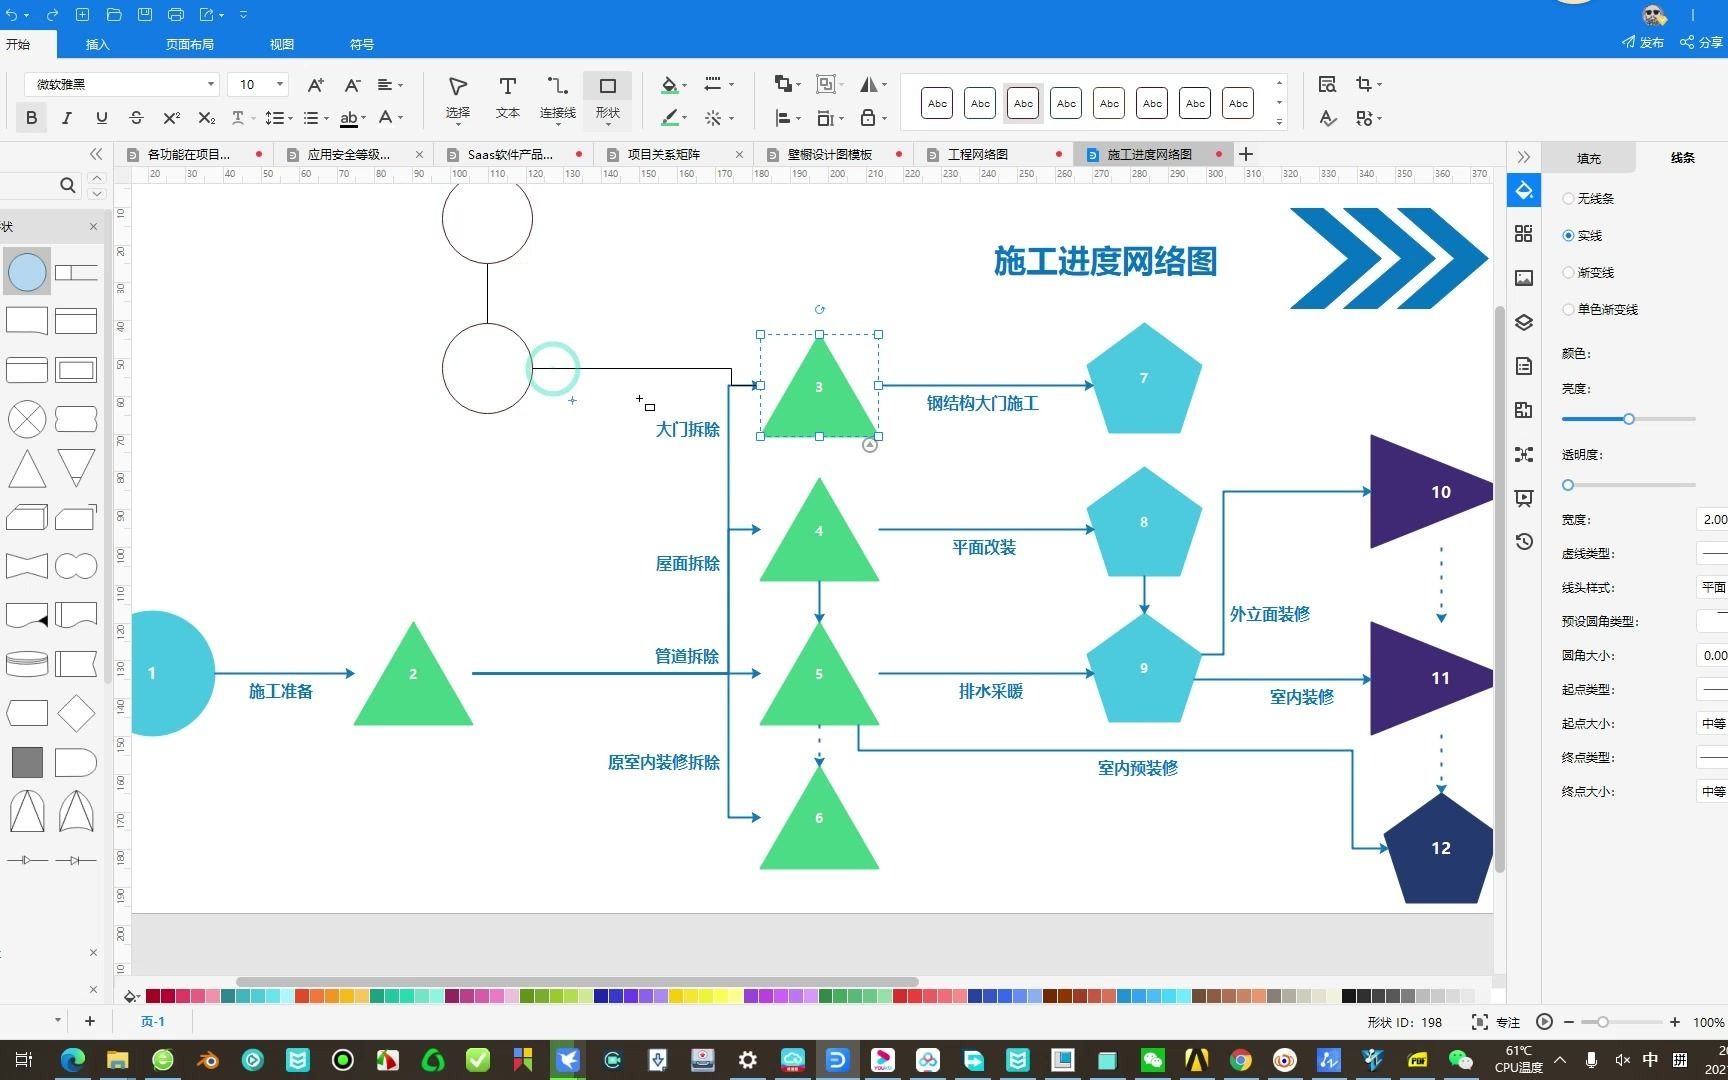The height and width of the screenshot is (1080, 1728).
Task: Adjust the 亮度 brightness slider
Action: click(1629, 419)
